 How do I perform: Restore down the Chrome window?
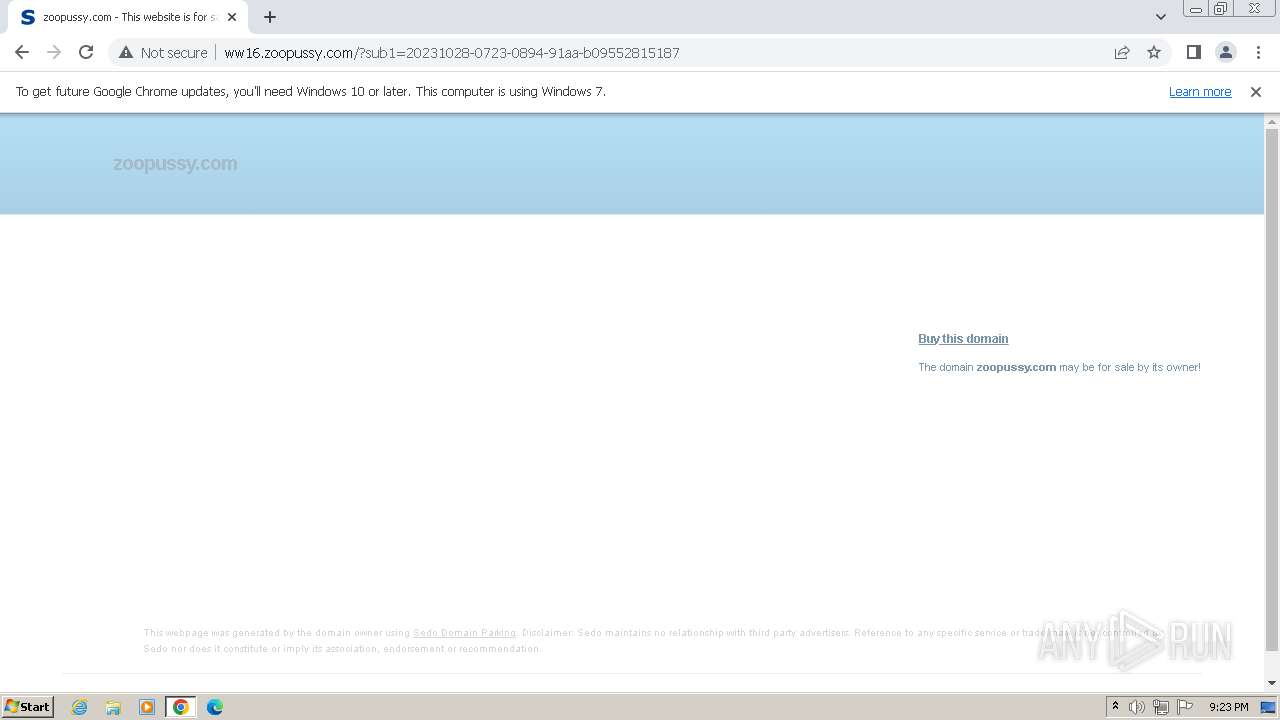[x=1221, y=9]
